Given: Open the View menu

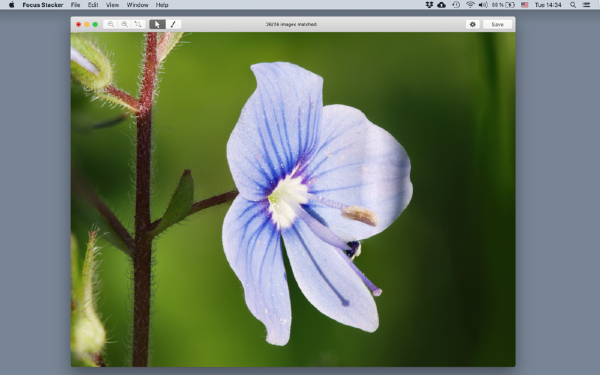Looking at the screenshot, I should pyautogui.click(x=112, y=5).
